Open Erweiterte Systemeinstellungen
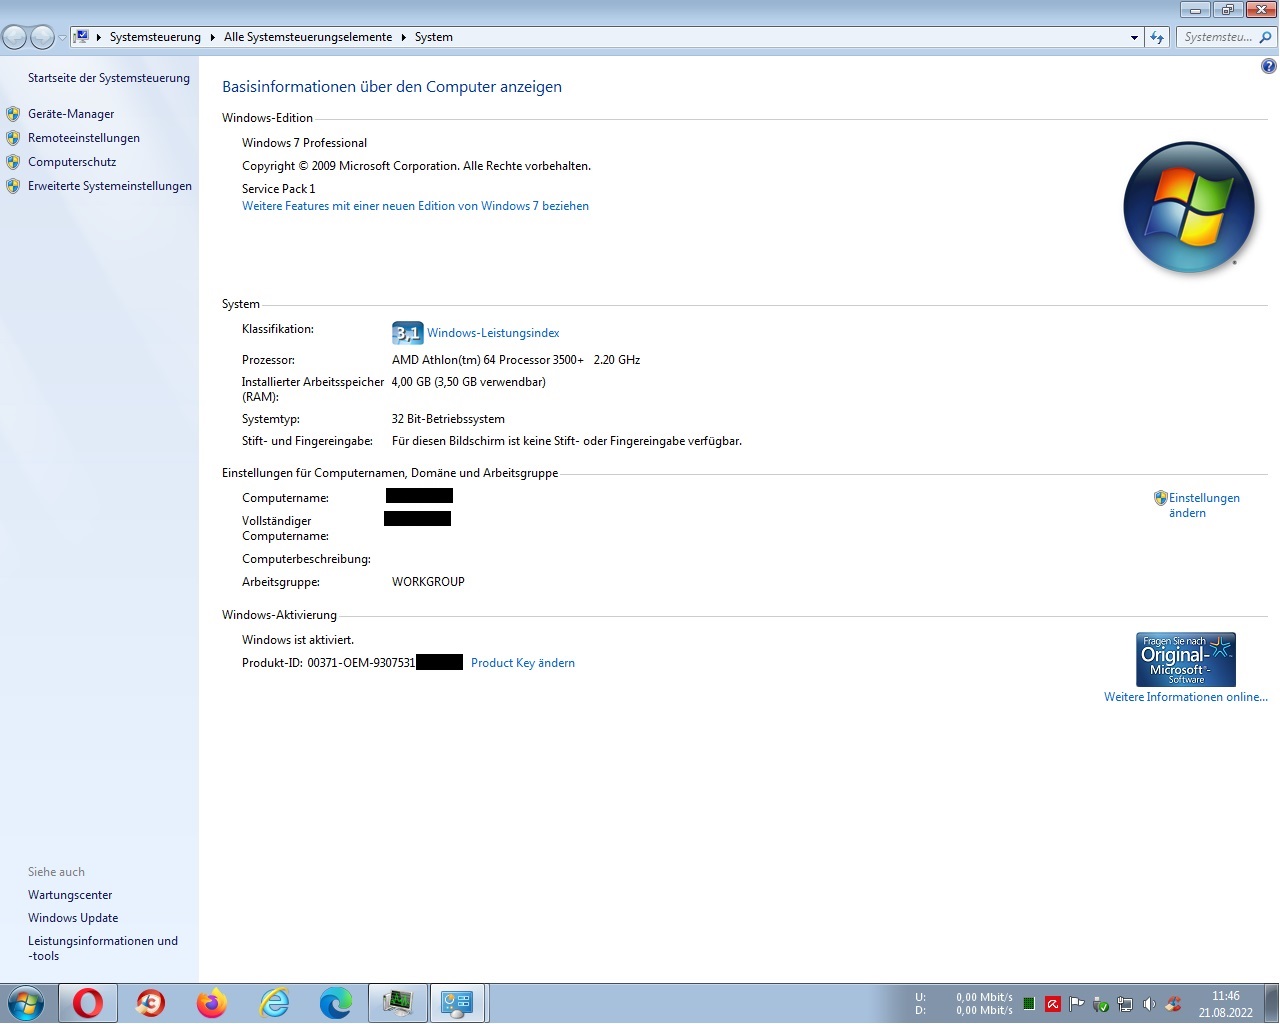Image resolution: width=1280 pixels, height=1024 pixels. pyautogui.click(x=110, y=186)
